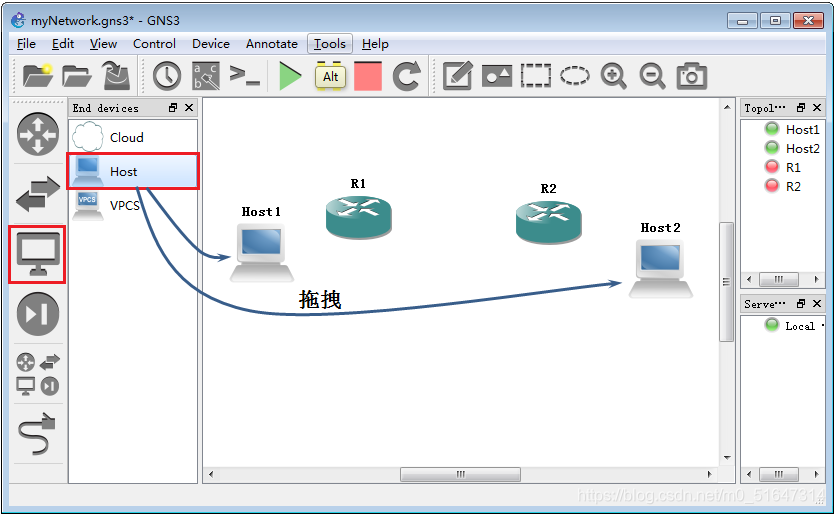This screenshot has height=514, width=835.
Task: Open the File menu
Action: pos(26,44)
